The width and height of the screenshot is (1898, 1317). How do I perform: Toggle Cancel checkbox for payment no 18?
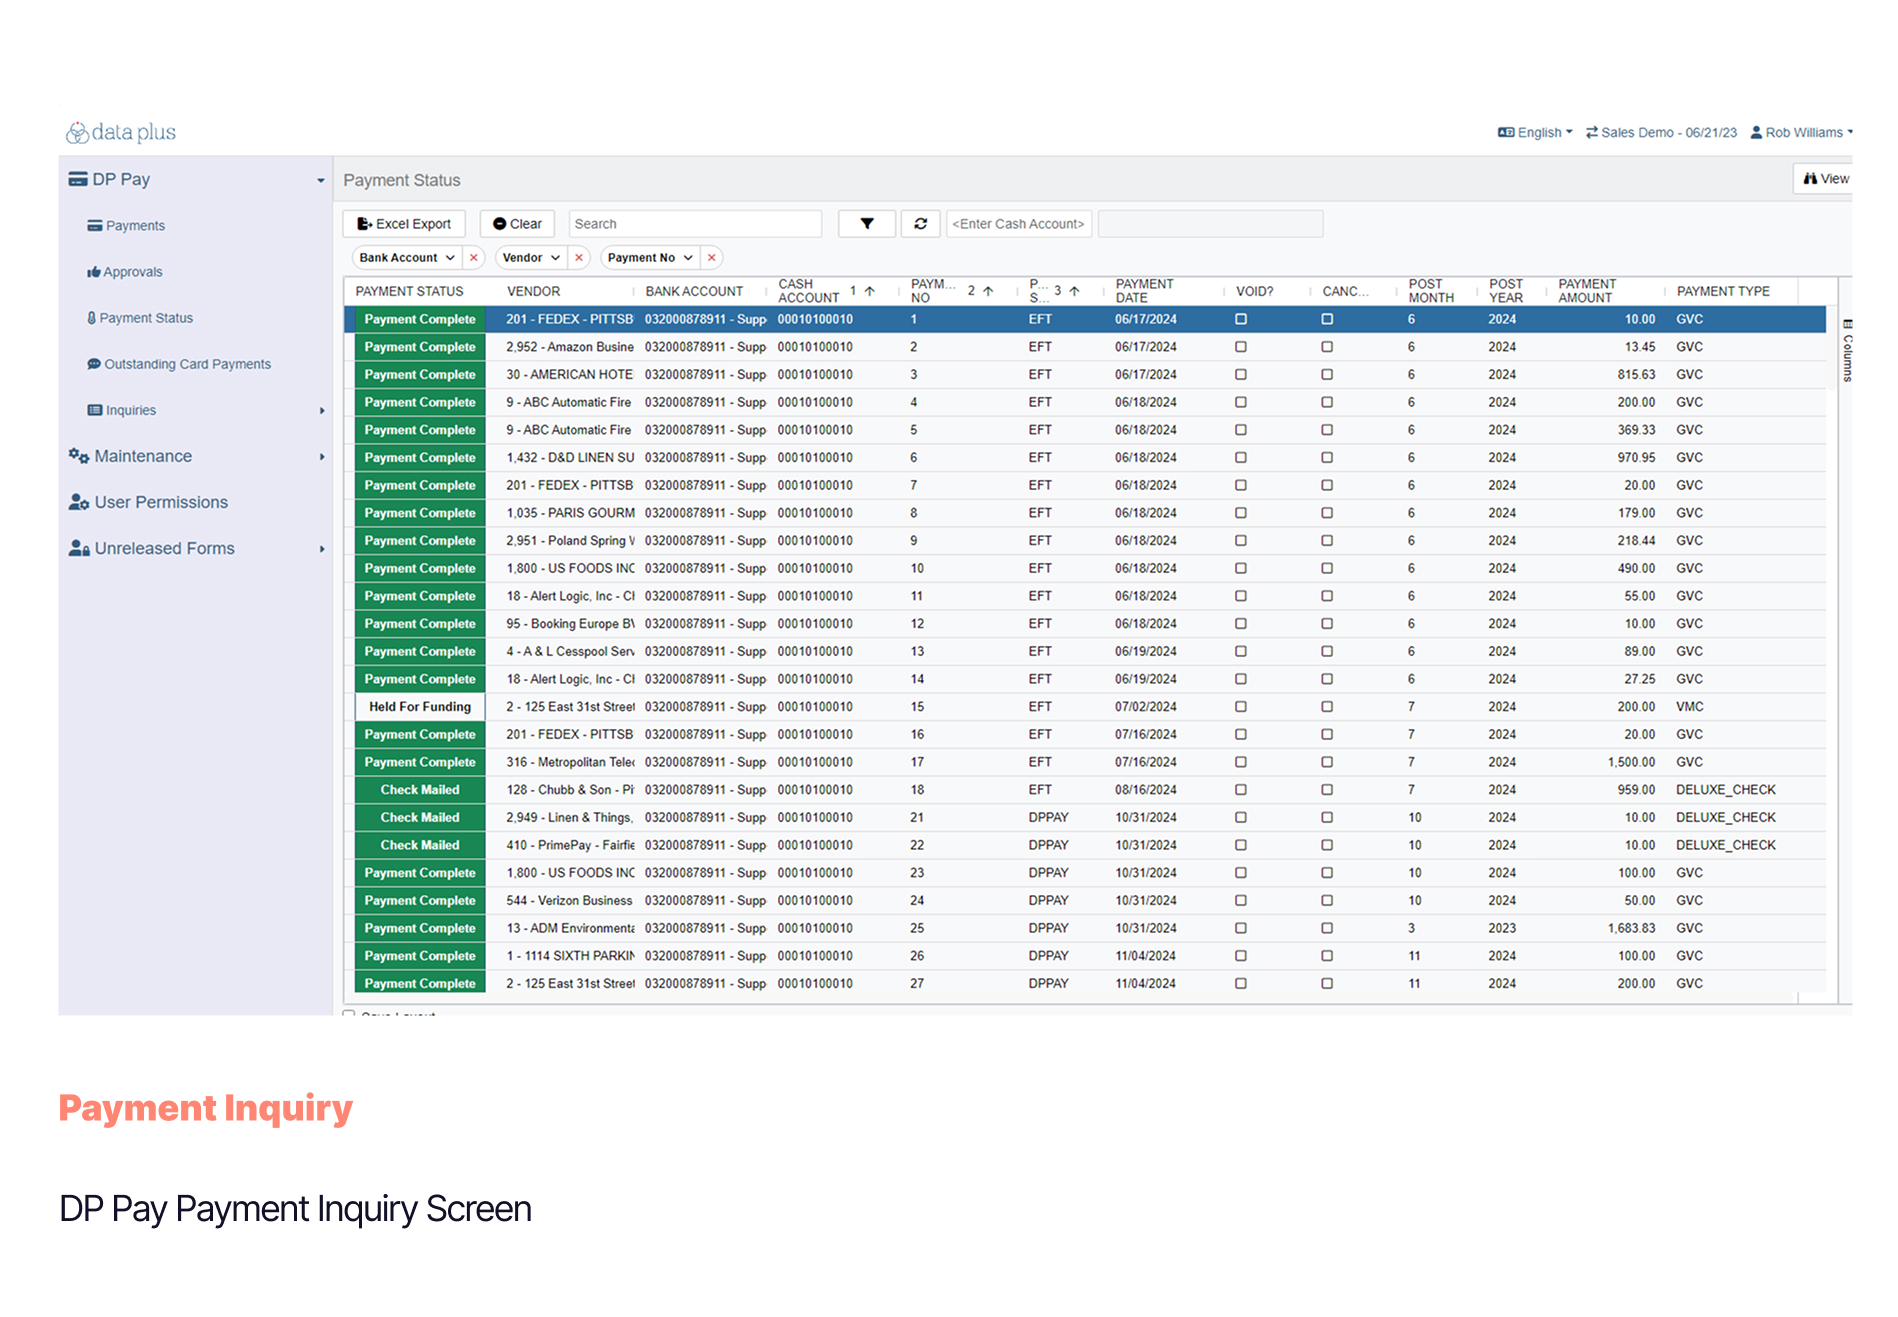tap(1327, 790)
